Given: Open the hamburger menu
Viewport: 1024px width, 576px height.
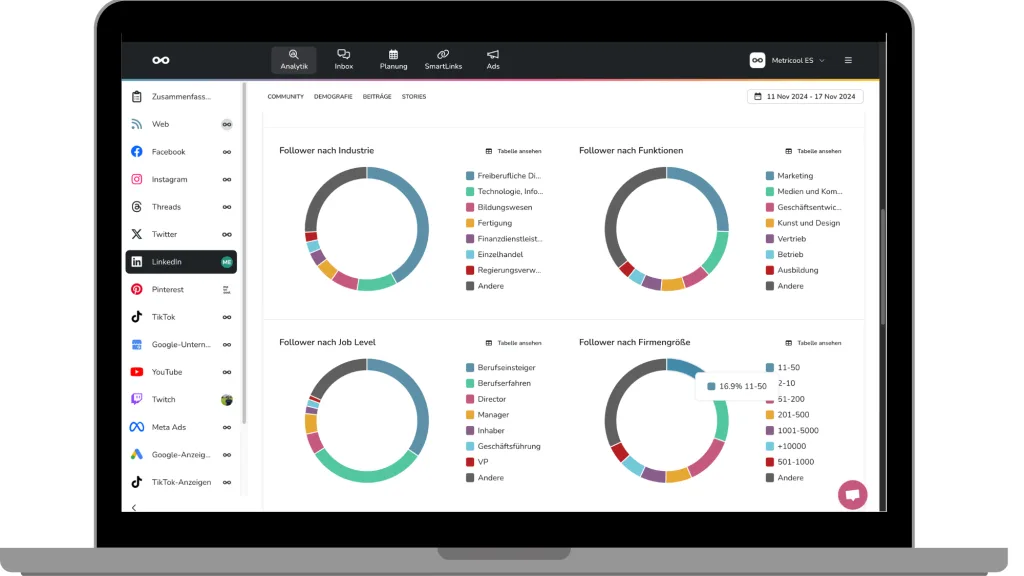Looking at the screenshot, I should pos(848,60).
